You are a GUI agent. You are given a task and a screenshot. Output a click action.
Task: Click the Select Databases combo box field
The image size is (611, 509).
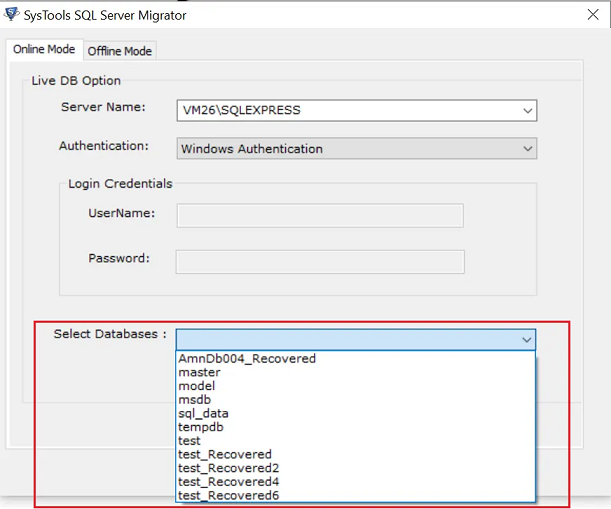(x=356, y=340)
